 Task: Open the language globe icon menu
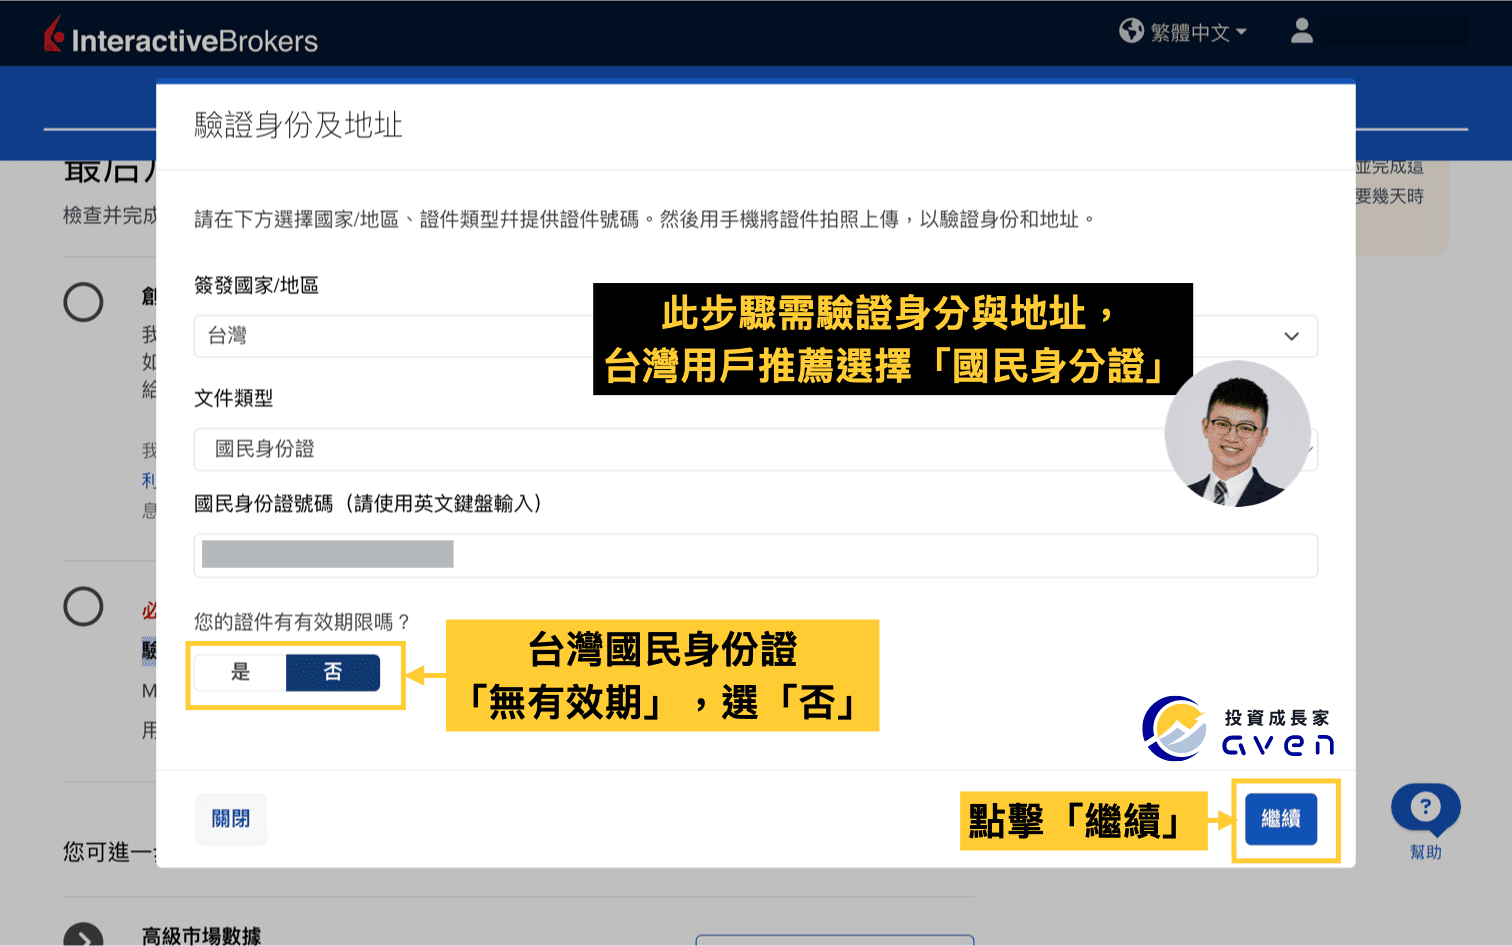tap(1131, 30)
